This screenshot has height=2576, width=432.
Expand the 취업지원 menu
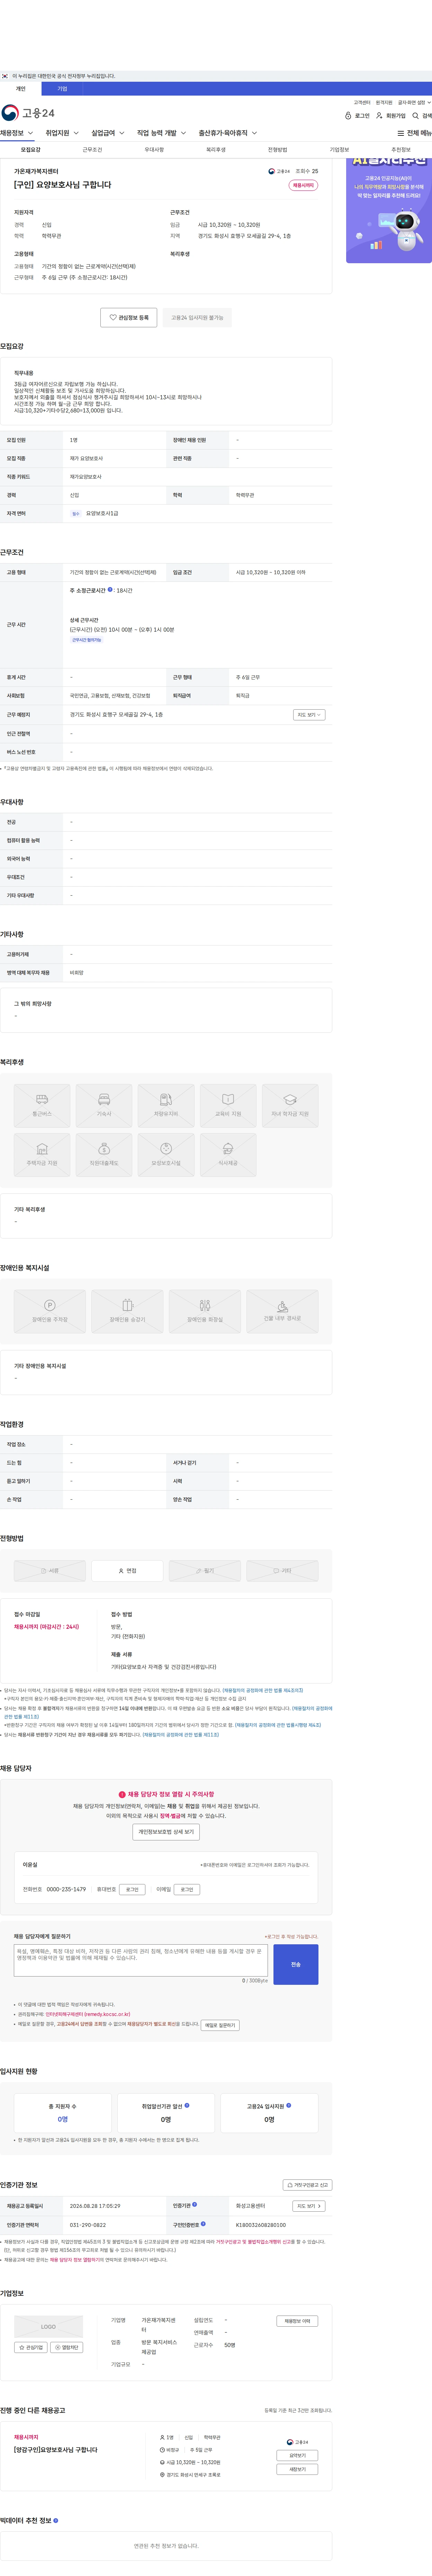click(62, 133)
